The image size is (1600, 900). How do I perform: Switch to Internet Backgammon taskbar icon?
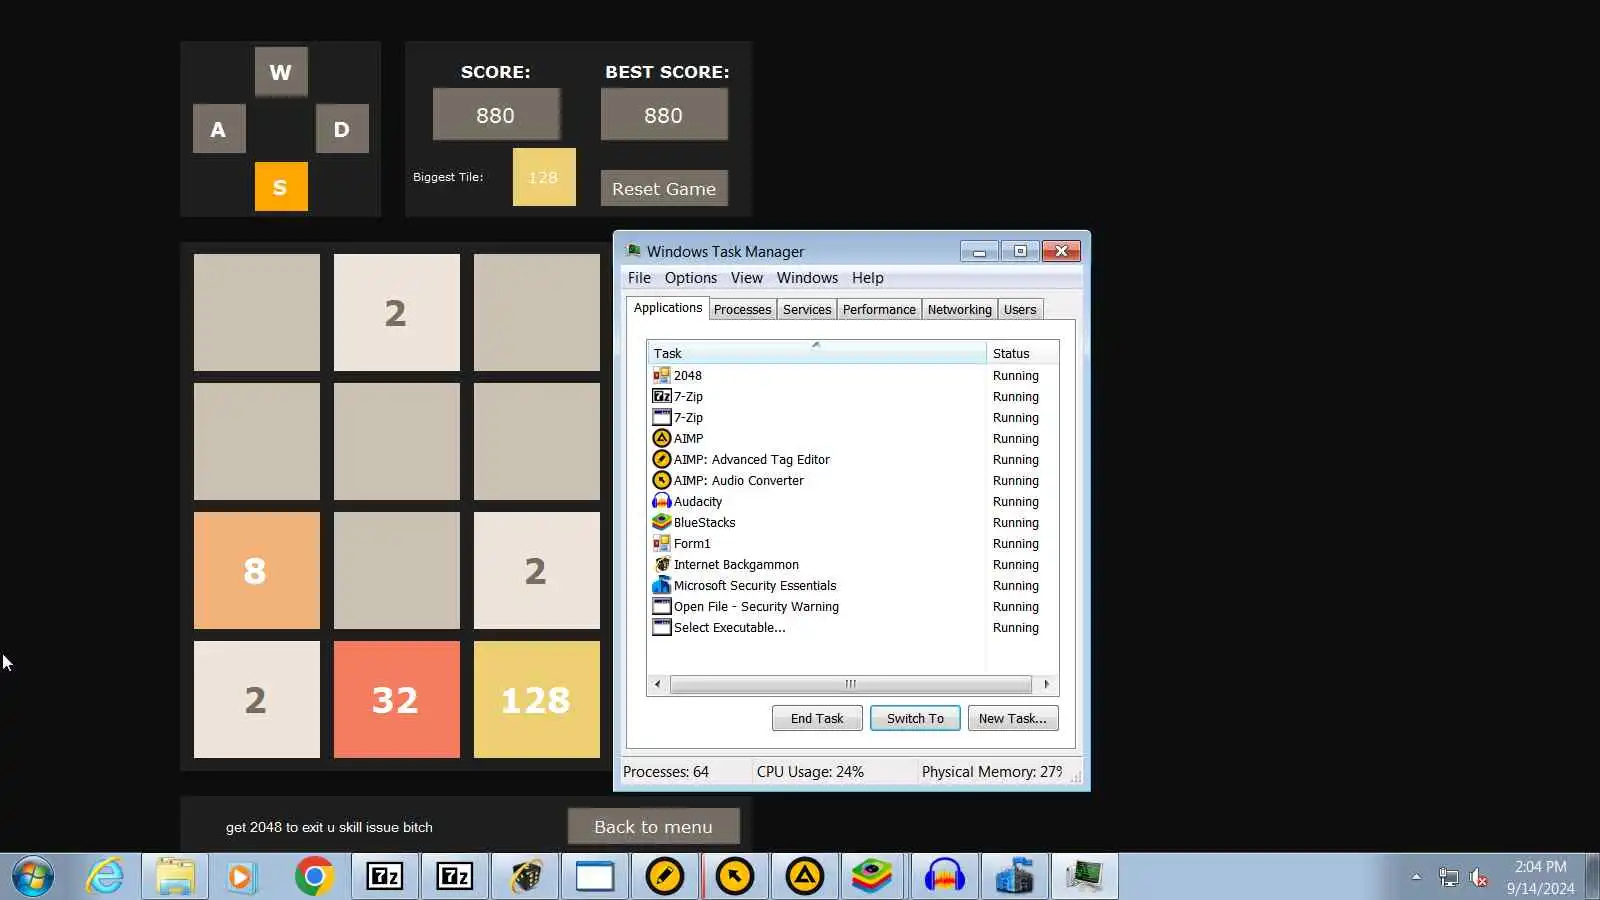[525, 877]
